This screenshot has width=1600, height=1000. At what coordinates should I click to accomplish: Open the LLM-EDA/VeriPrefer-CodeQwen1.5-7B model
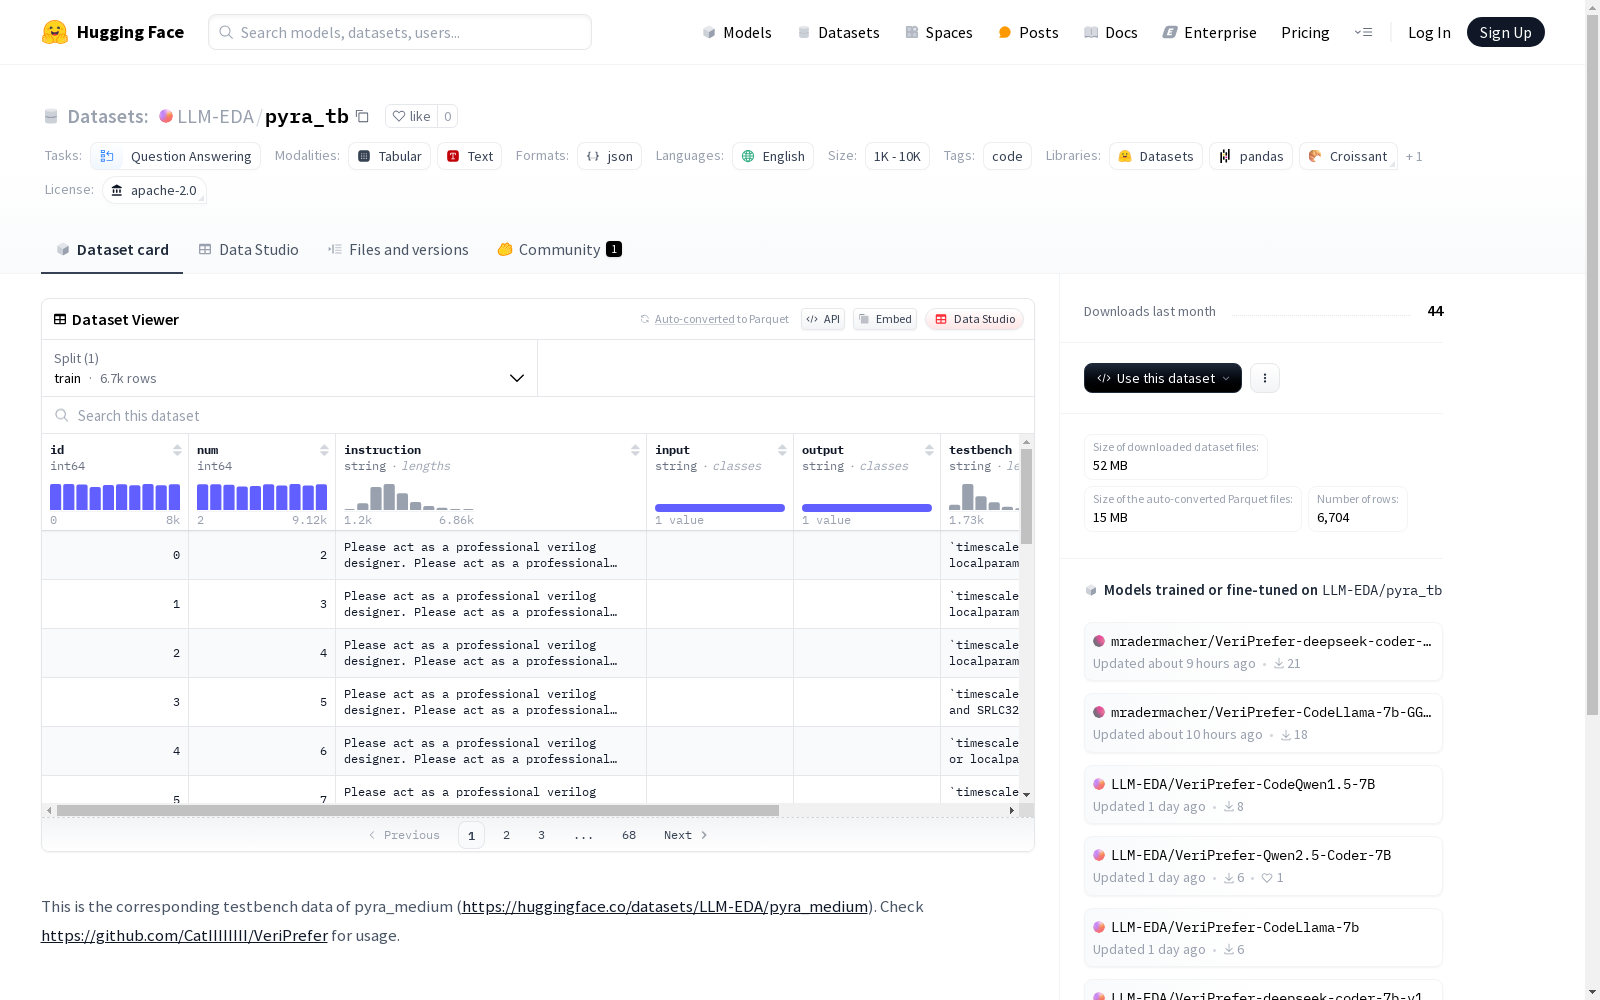tap(1263, 794)
